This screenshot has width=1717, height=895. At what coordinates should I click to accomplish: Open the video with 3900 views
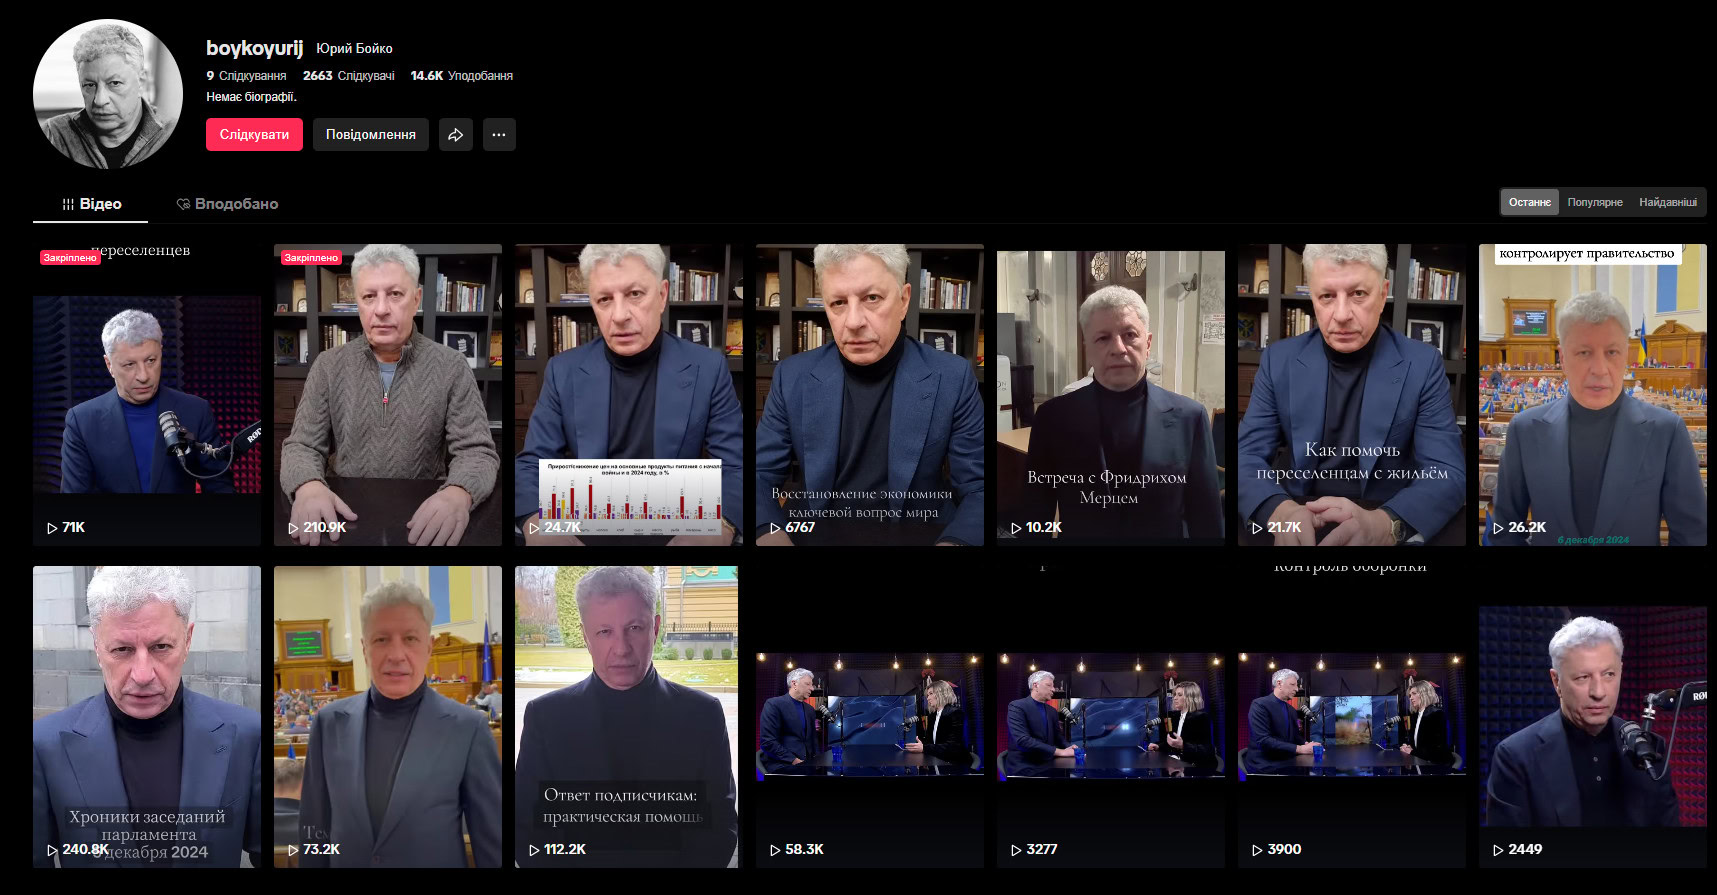click(x=1352, y=717)
